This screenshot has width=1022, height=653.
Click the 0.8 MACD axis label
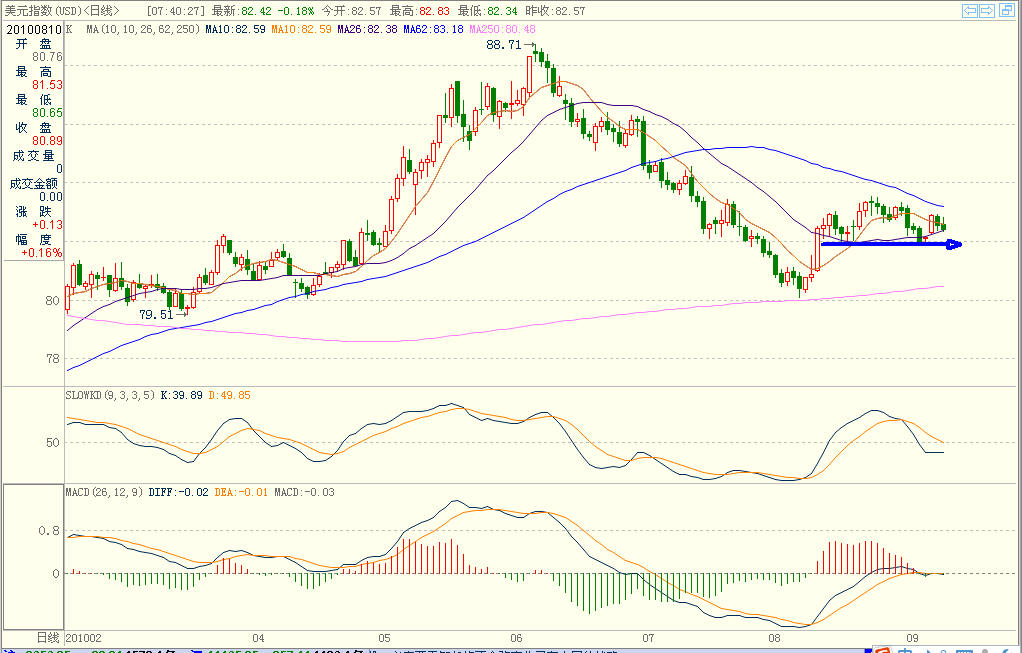click(x=49, y=531)
